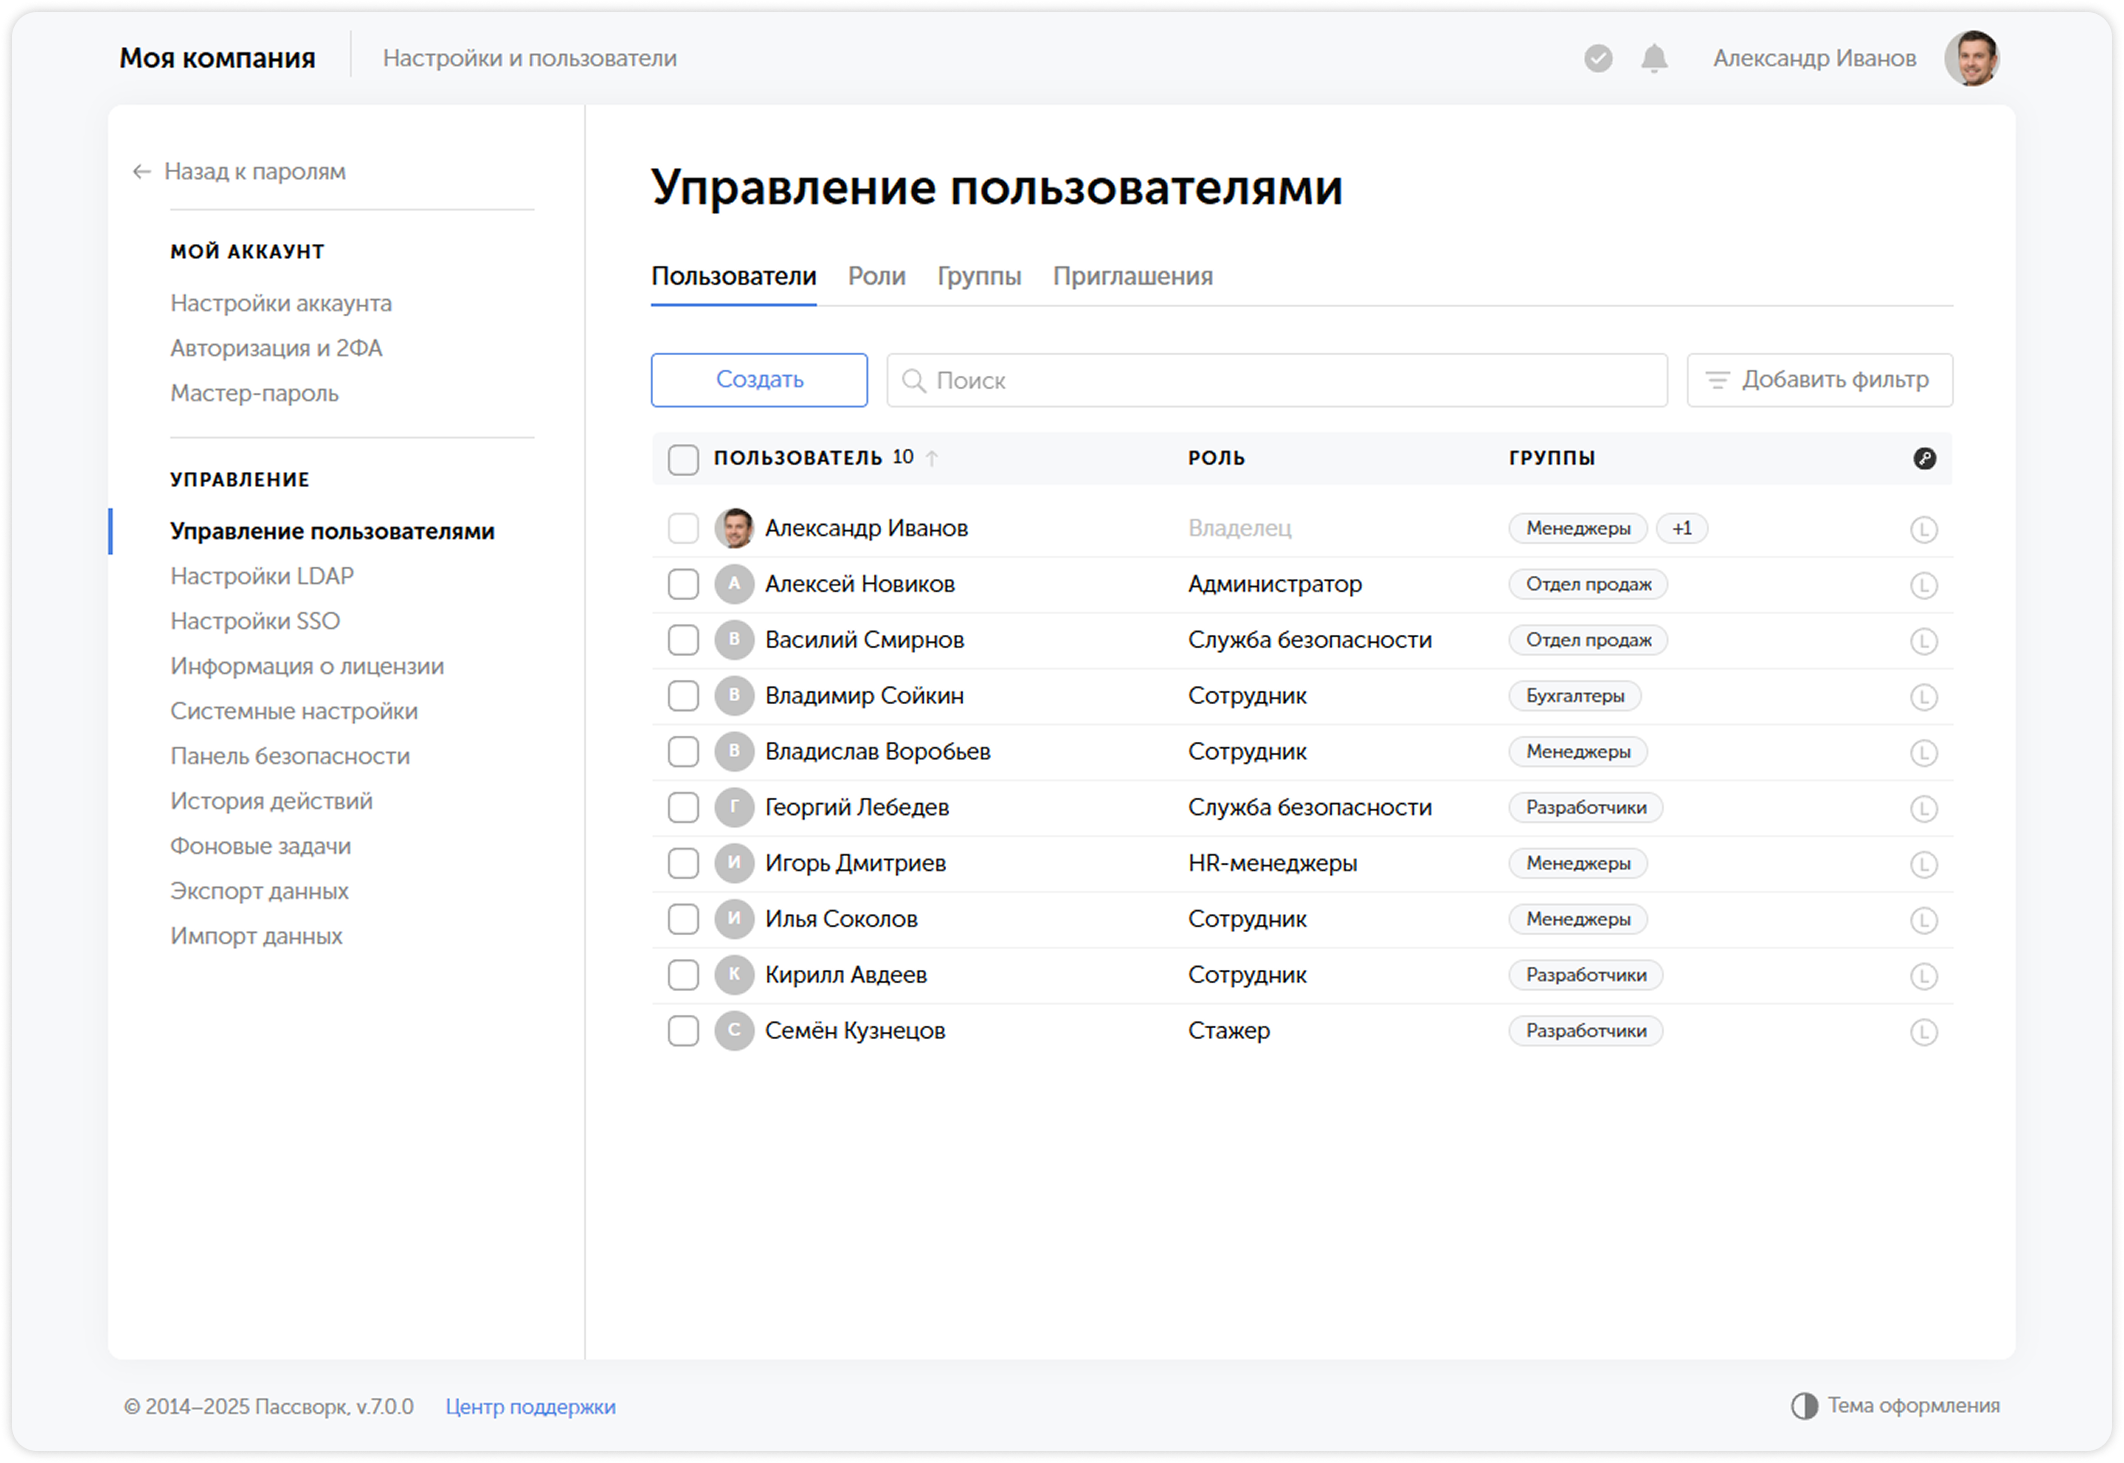The width and height of the screenshot is (2124, 1463).
Task: Click the key icon in the table header
Action: point(1925,458)
